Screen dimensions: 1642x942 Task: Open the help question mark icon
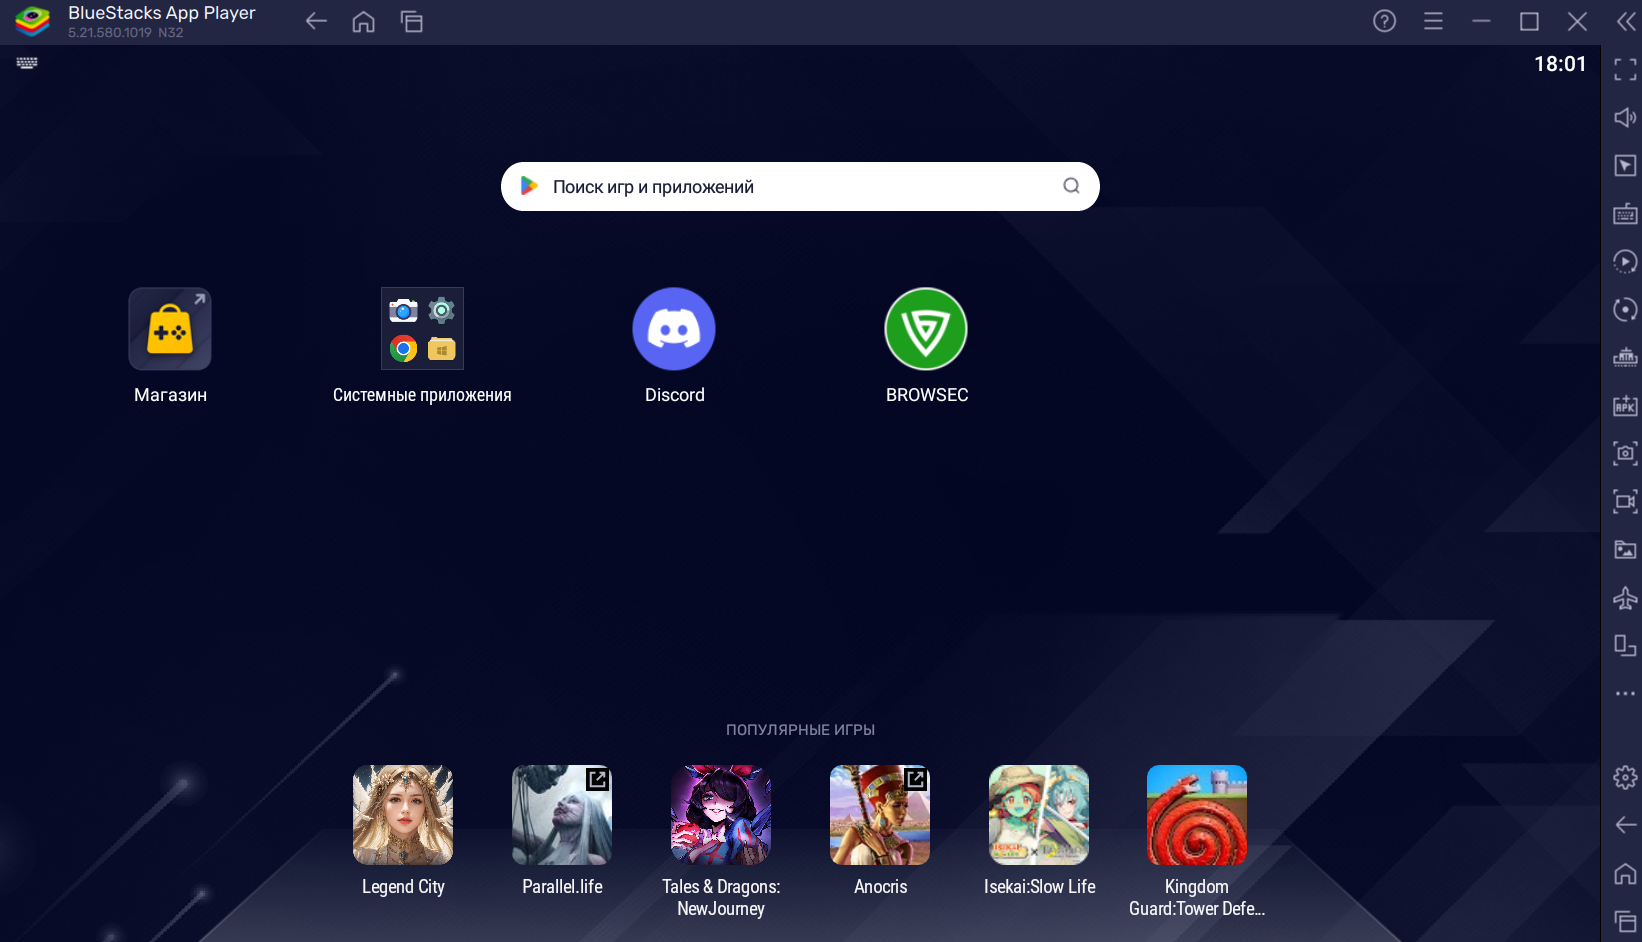[x=1384, y=21]
